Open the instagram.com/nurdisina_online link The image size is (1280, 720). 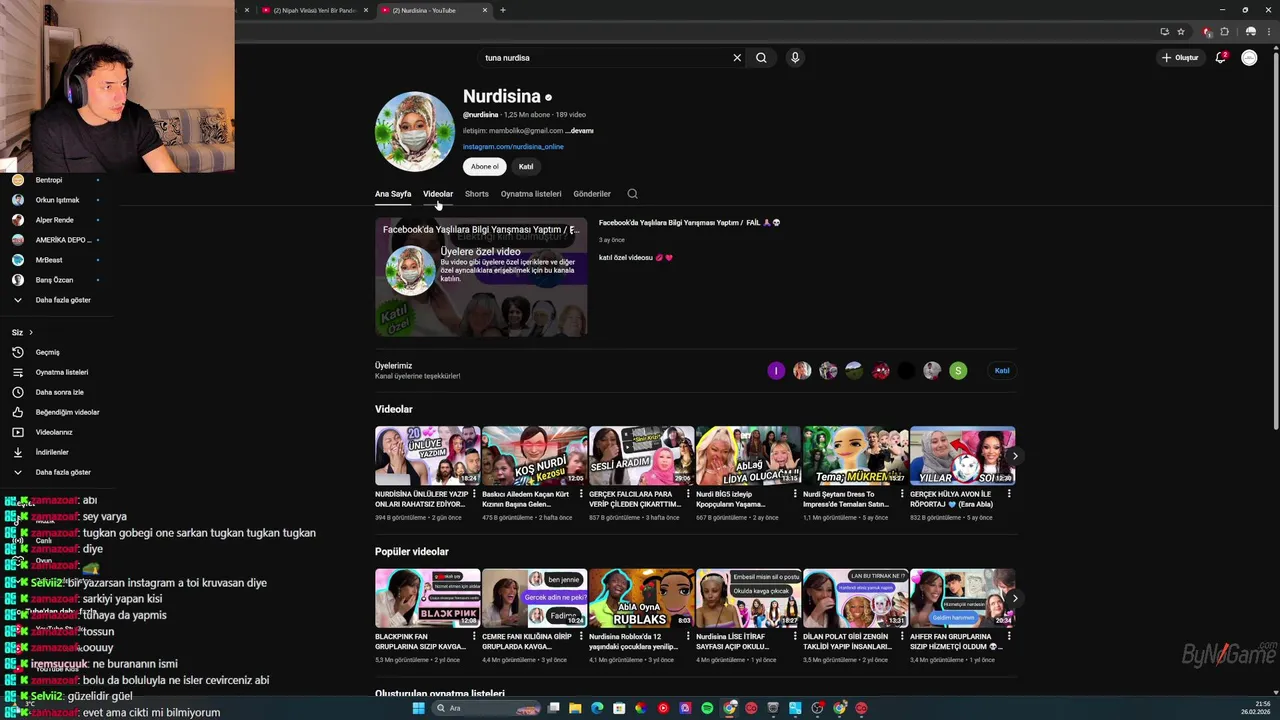pos(513,147)
